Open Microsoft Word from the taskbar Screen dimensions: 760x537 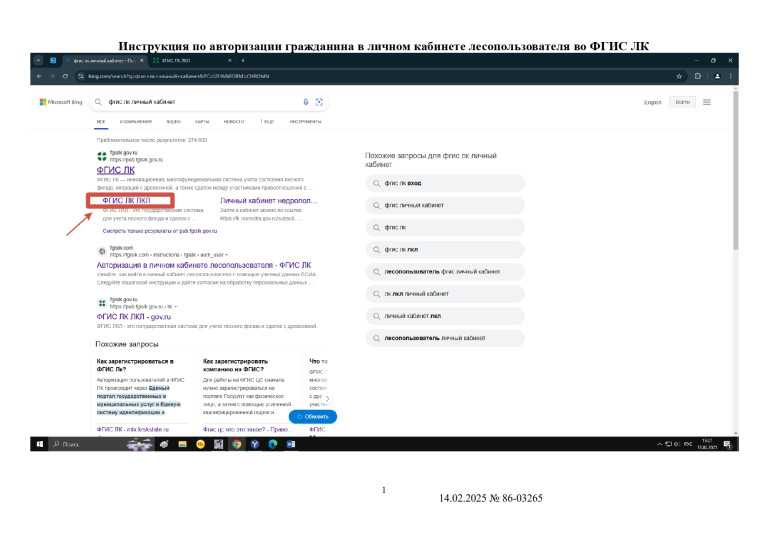click(x=291, y=444)
